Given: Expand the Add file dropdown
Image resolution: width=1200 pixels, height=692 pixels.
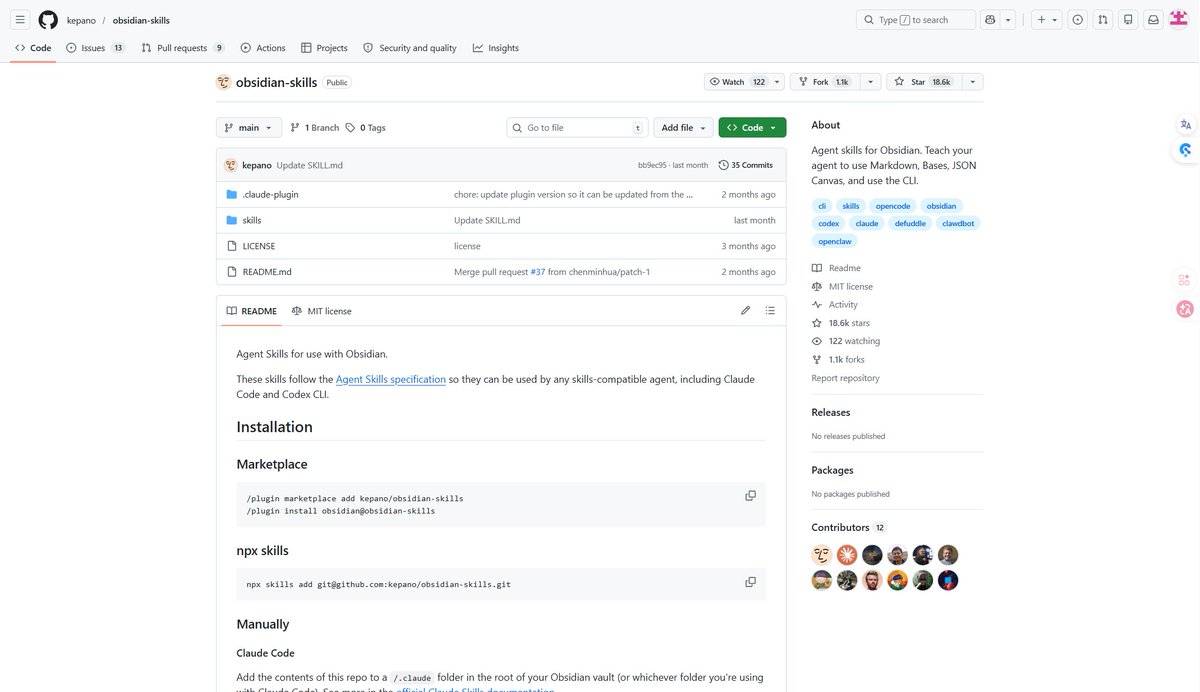Looking at the screenshot, I should [x=684, y=128].
